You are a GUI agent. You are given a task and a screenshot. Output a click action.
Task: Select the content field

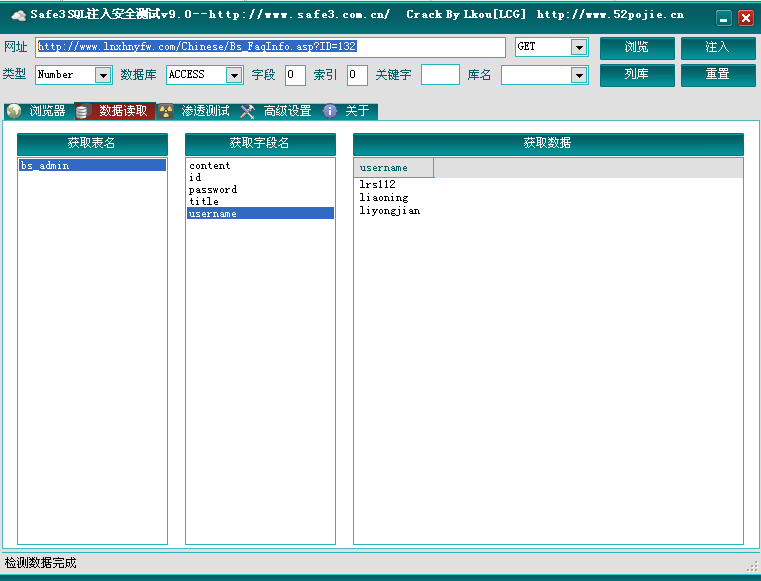pyautogui.click(x=260, y=166)
